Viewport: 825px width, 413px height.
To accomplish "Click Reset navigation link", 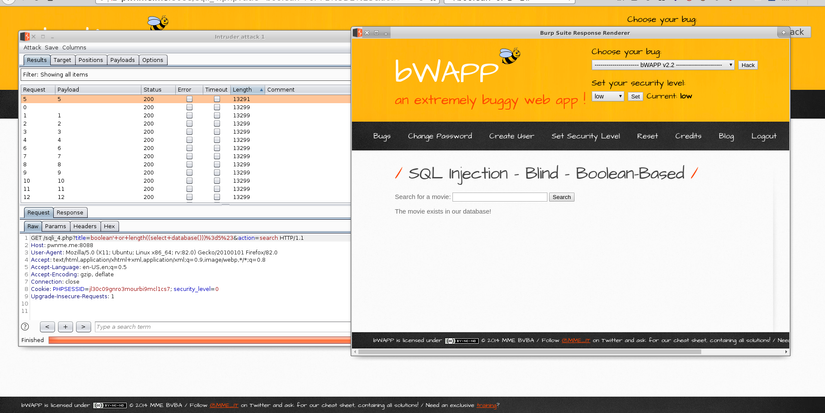I will pos(647,136).
